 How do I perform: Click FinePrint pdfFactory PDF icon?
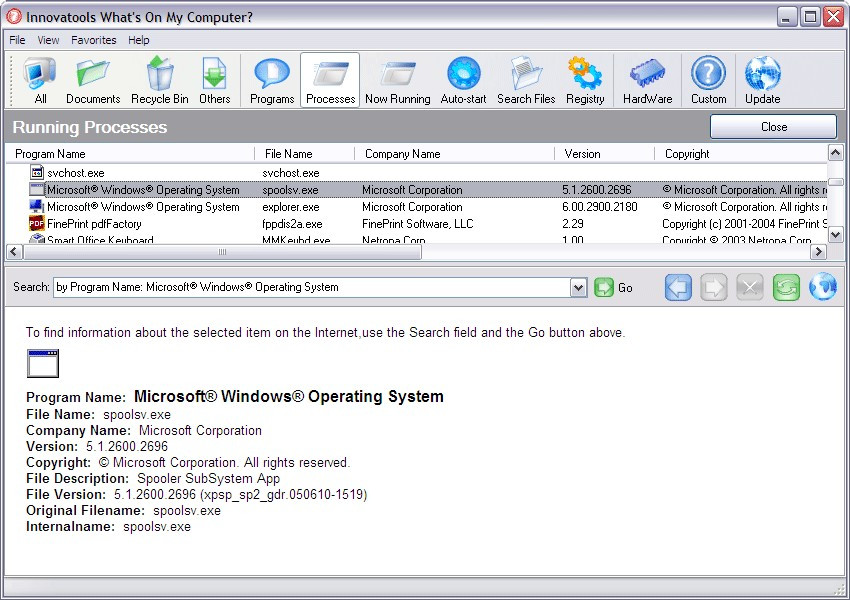point(36,223)
